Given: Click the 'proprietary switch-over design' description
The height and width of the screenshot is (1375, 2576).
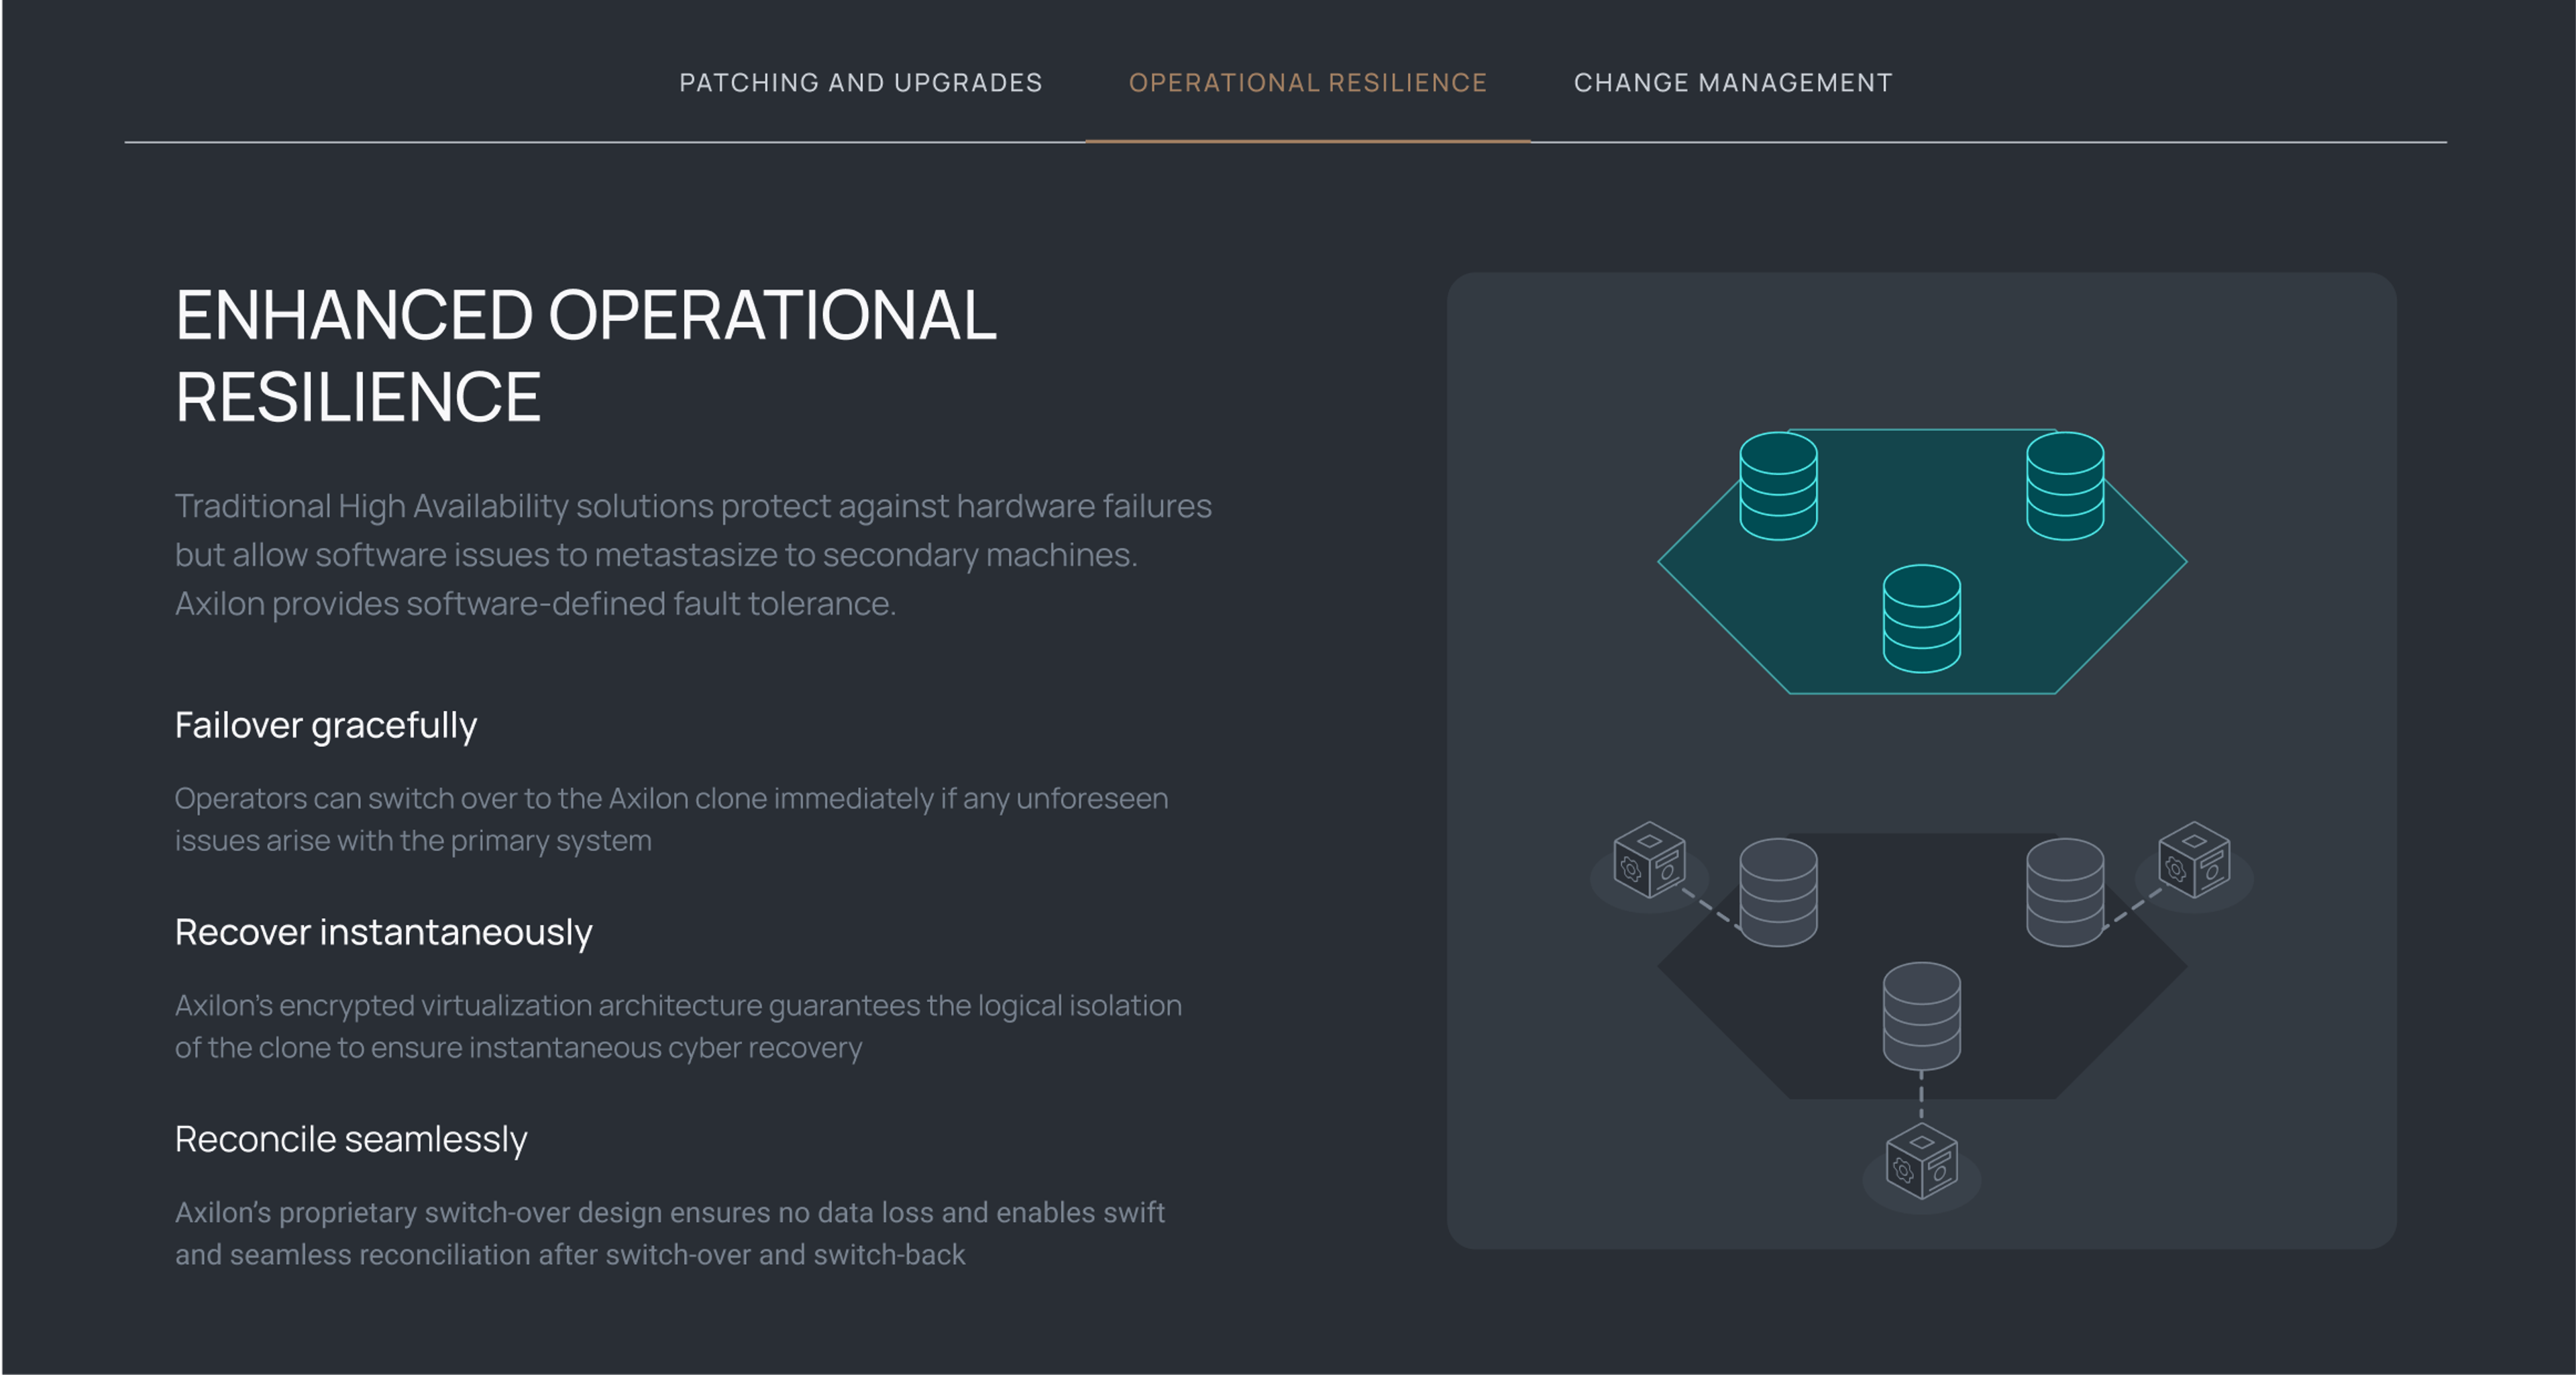Looking at the screenshot, I should tap(670, 1234).
